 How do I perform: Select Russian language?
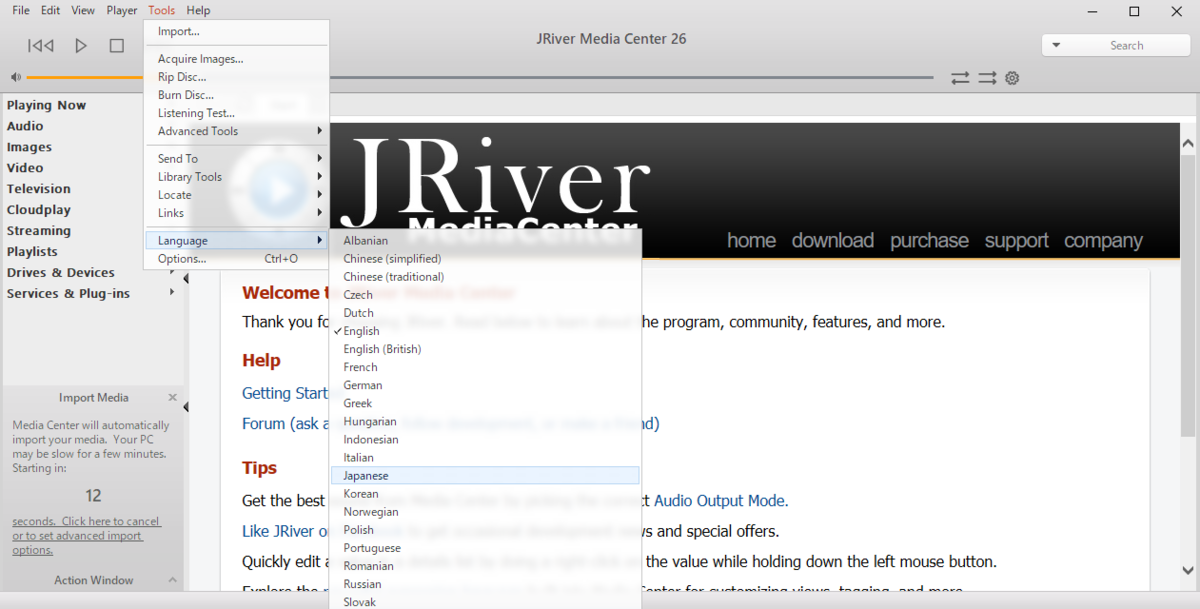(x=485, y=584)
